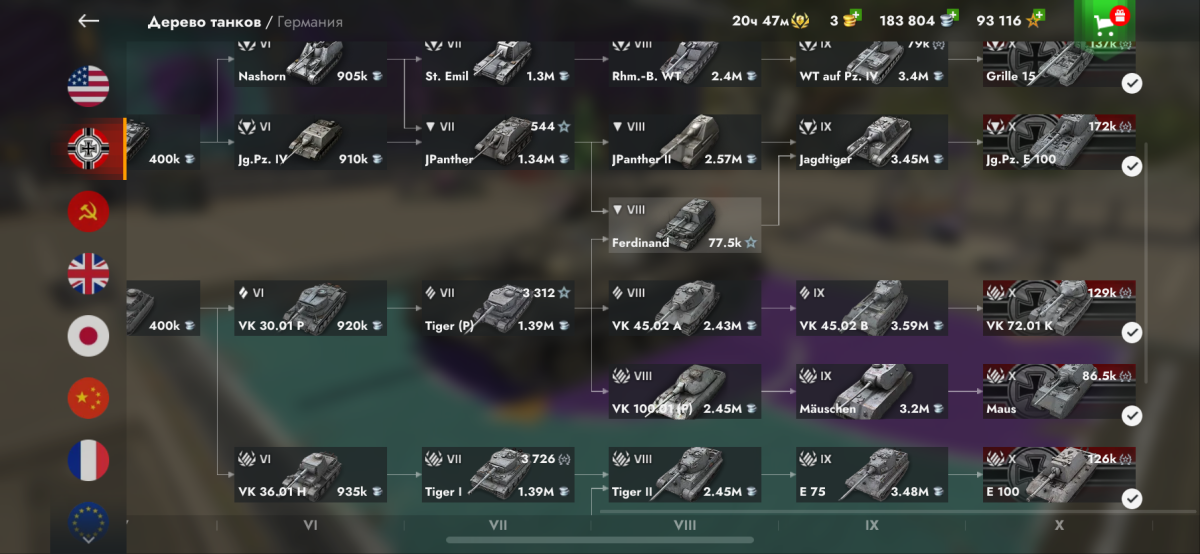1200x554 pixels.
Task: Open the France flag tech tree
Action: 88,460
